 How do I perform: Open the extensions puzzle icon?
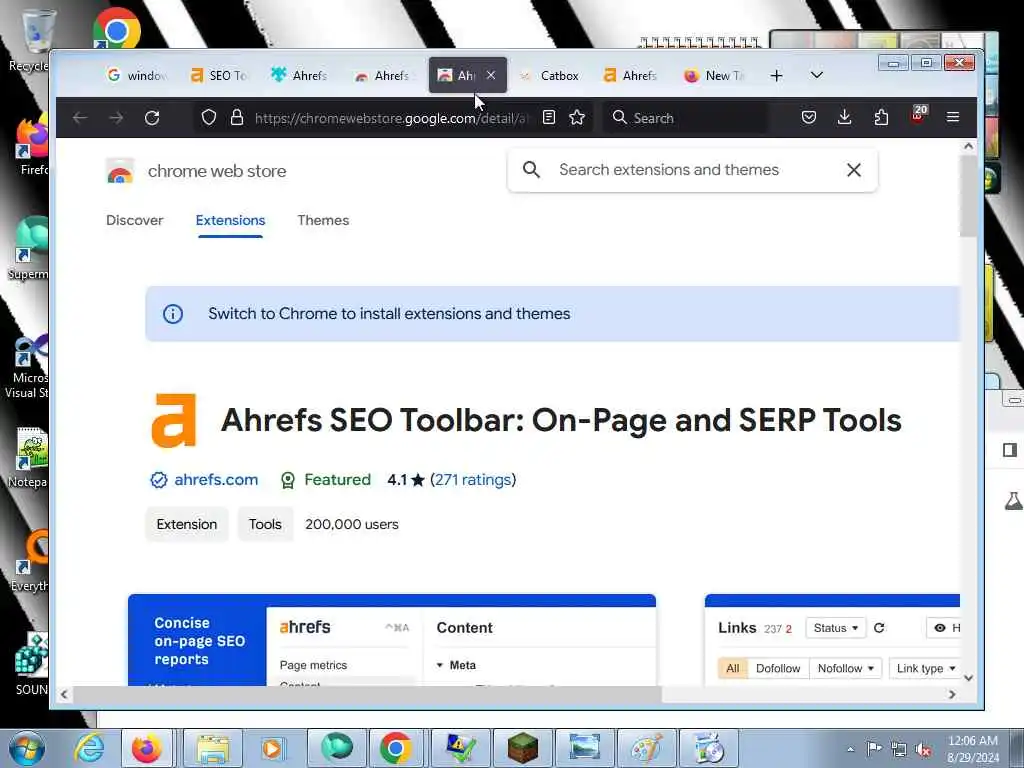point(881,118)
